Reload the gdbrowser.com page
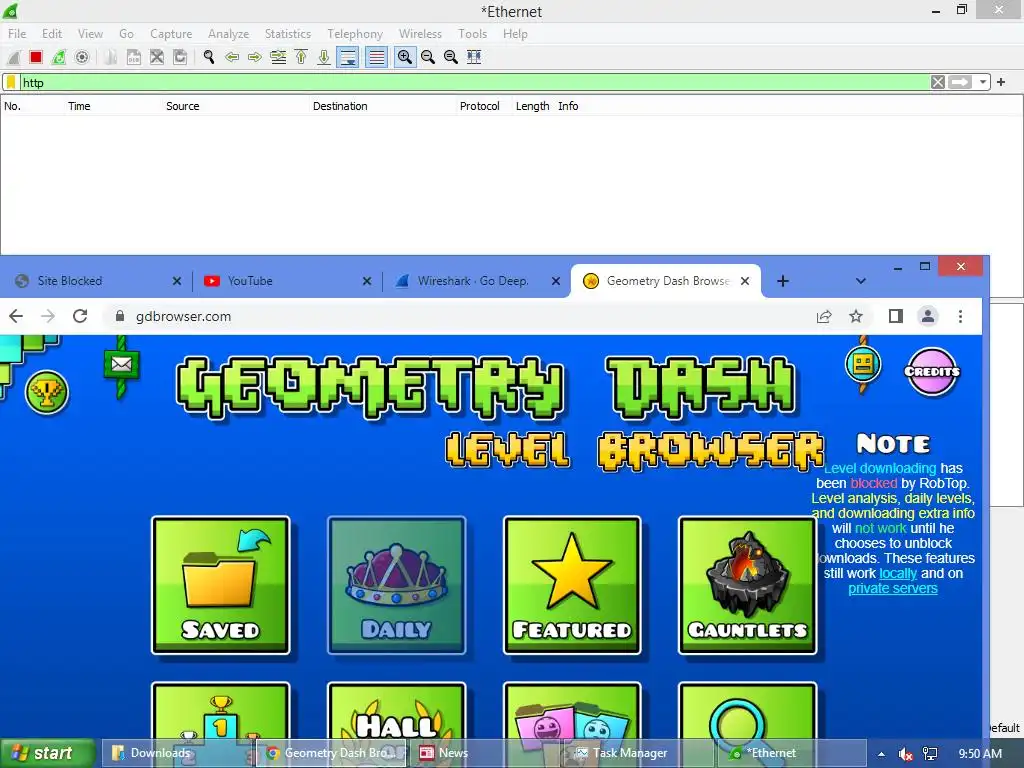 coord(80,317)
